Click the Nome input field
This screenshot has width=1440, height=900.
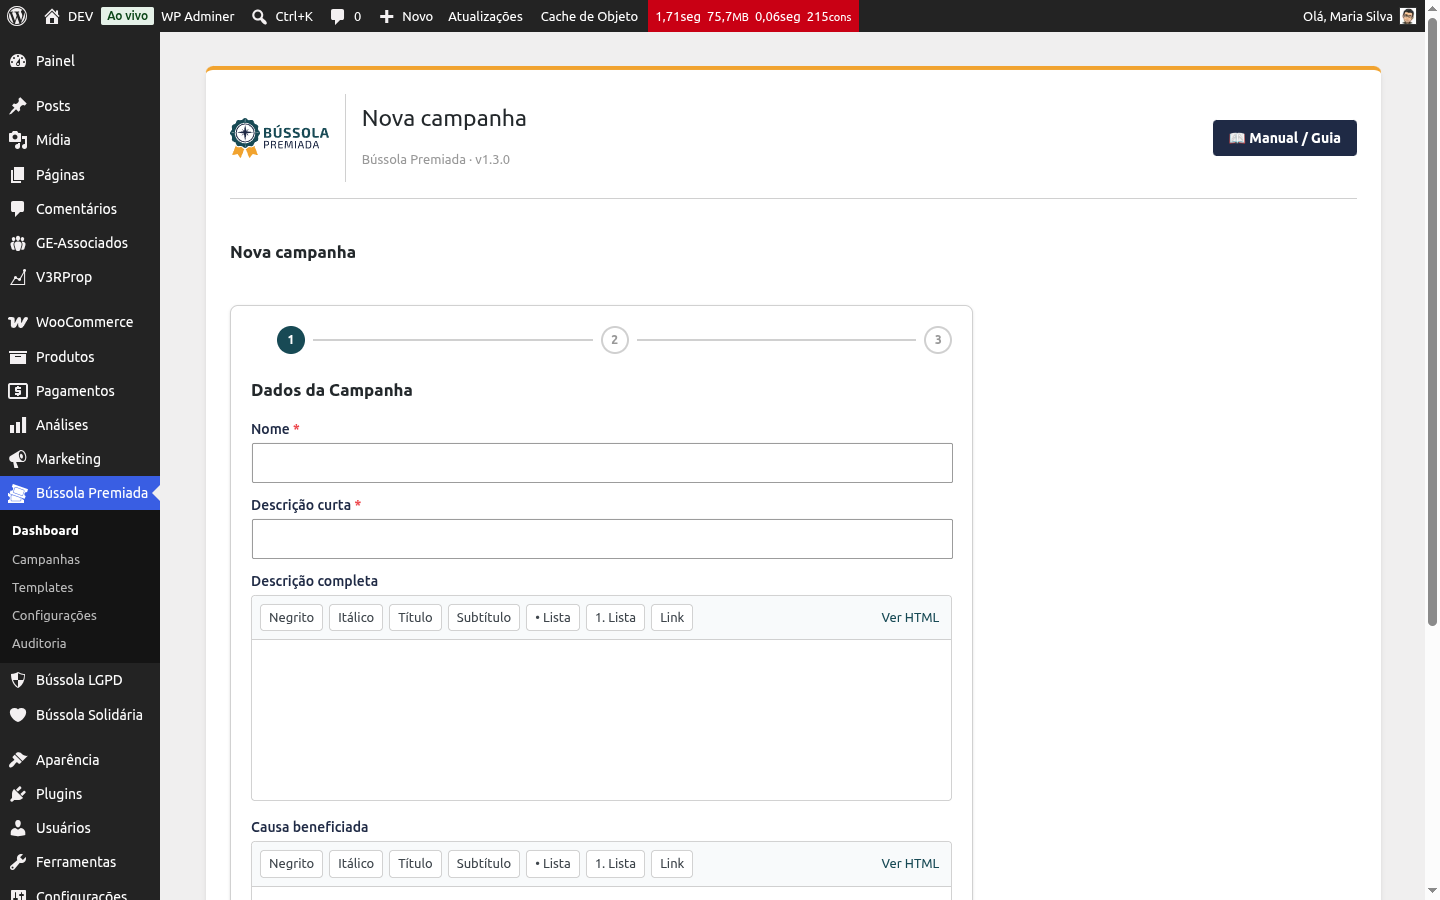pos(602,463)
